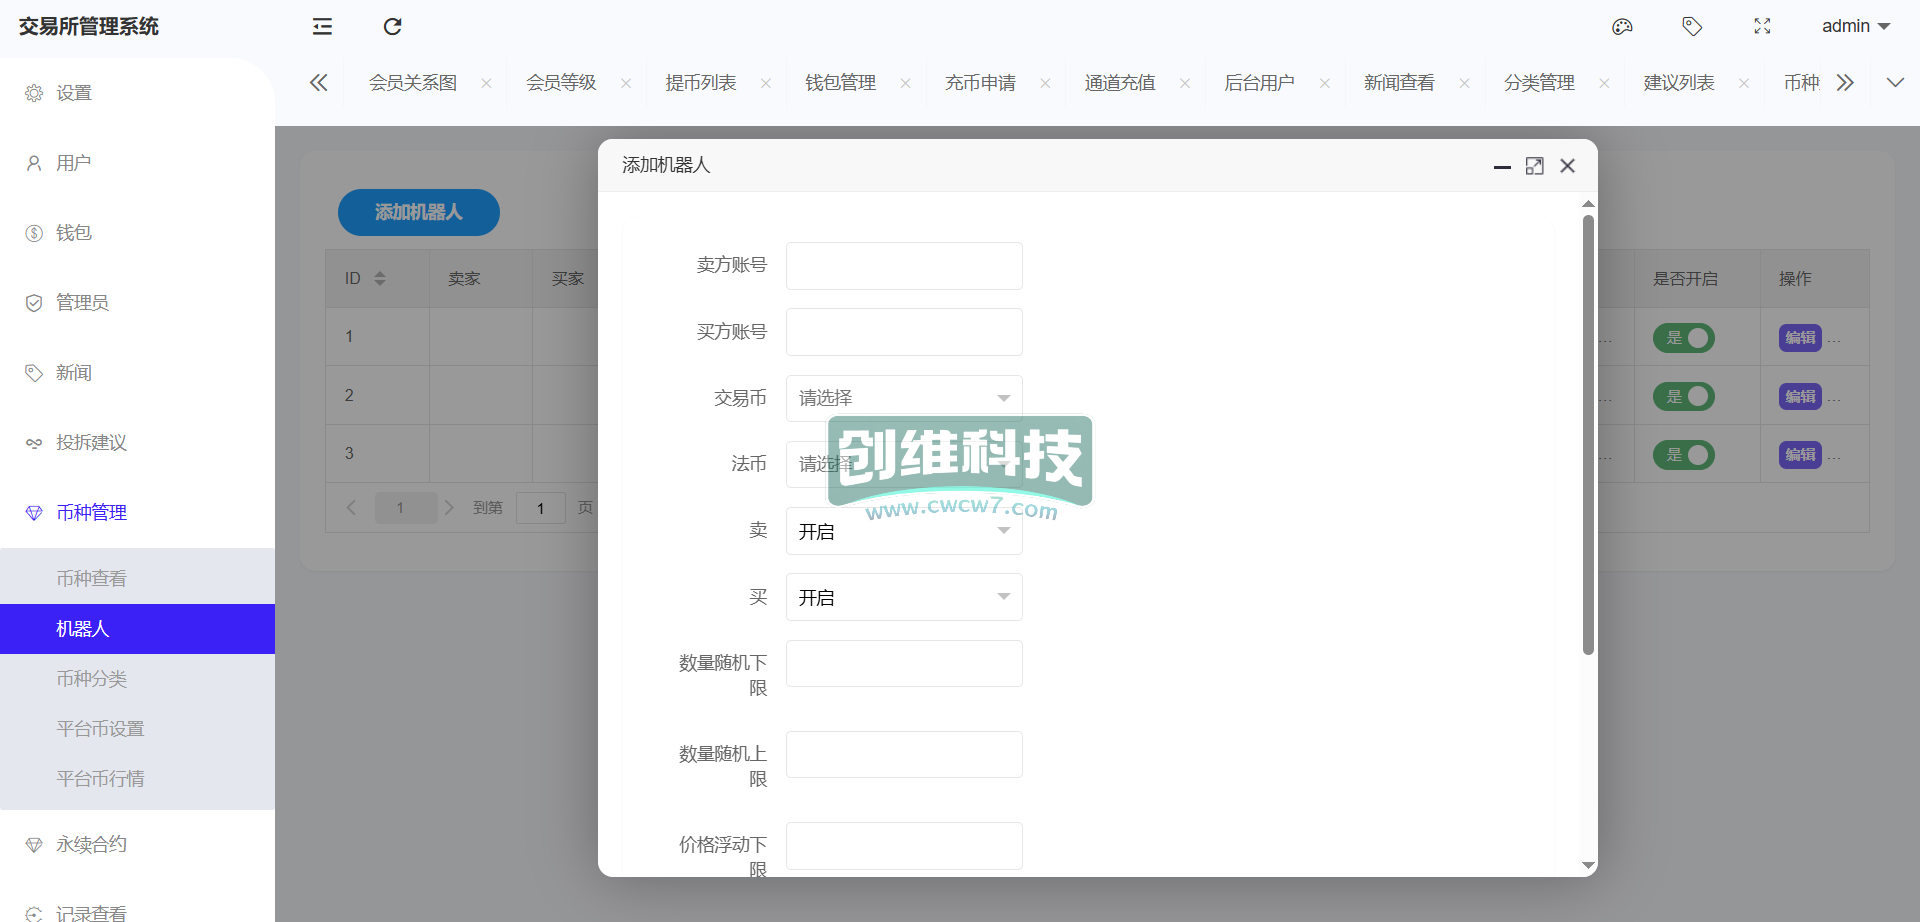1920x922 pixels.
Task: Close the 会员关系图 tab using its x
Action: point(486,83)
